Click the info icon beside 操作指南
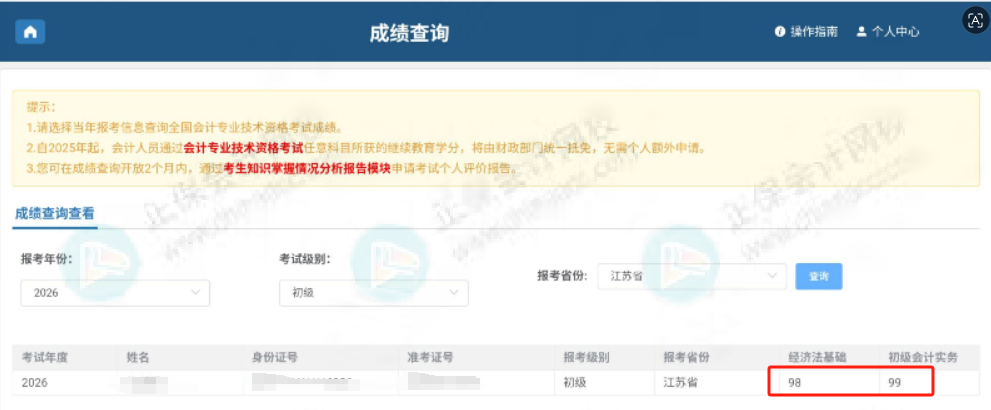Viewport: 991px width, 410px height. pyautogui.click(x=780, y=32)
